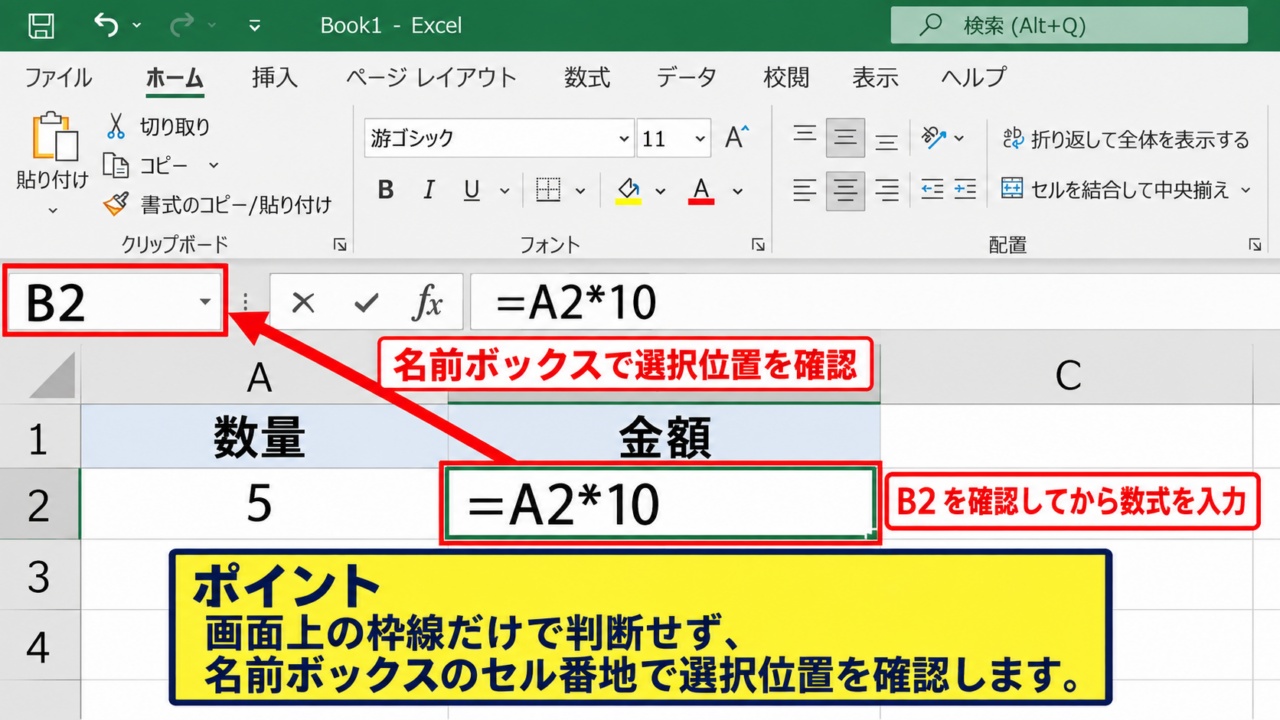The image size is (1280, 720).
Task: Undo the last action
Action: pyautogui.click(x=106, y=24)
